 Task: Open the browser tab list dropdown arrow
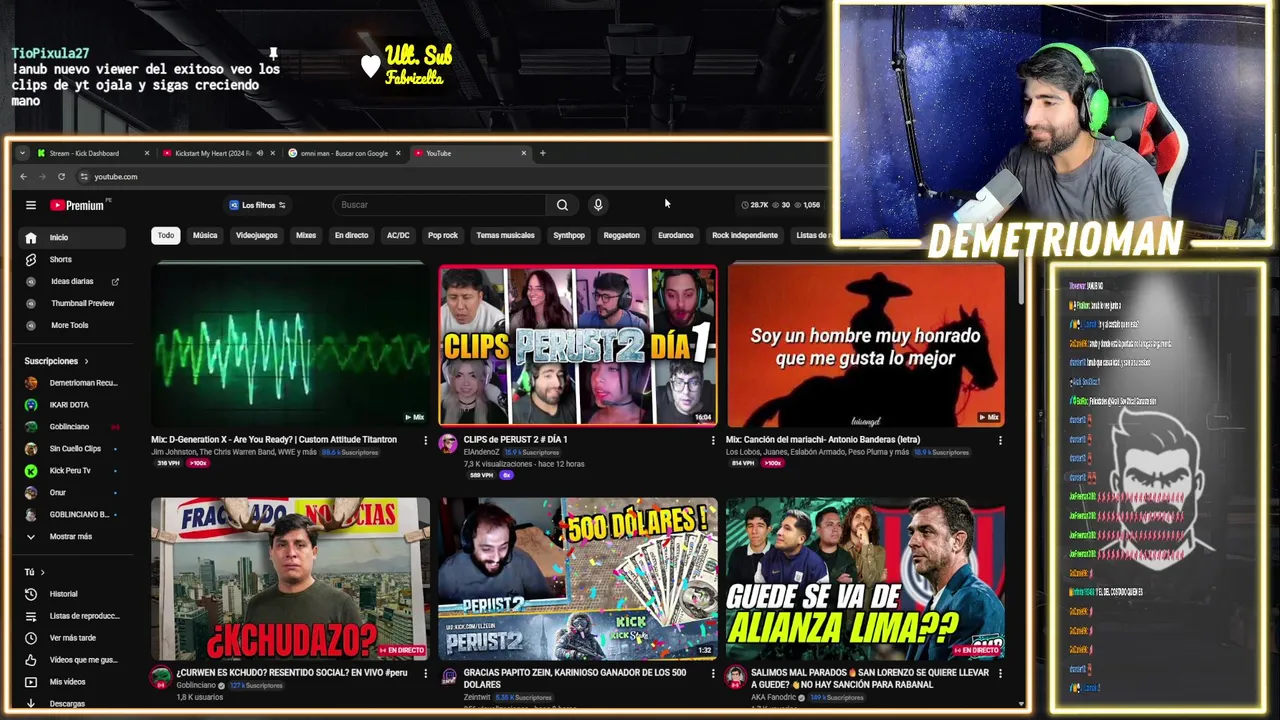click(22, 153)
